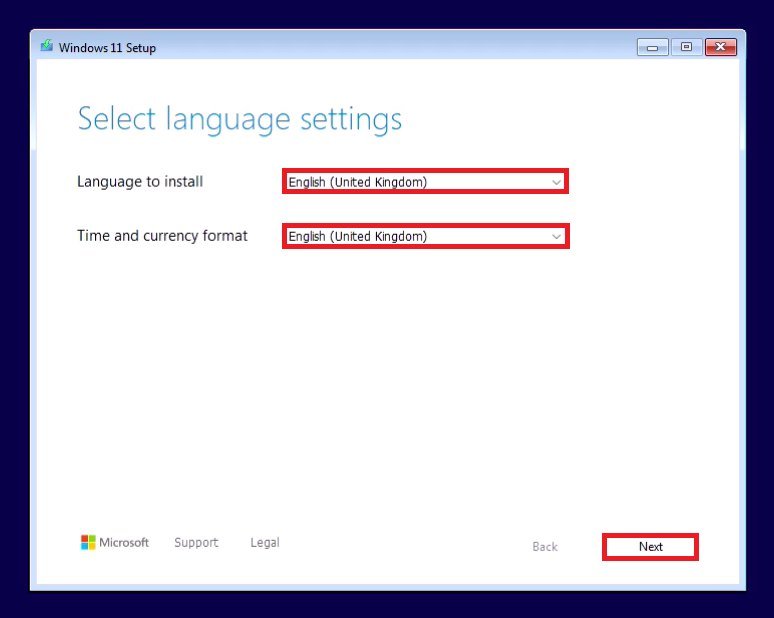This screenshot has height=618, width=774.
Task: Minimize the Windows 11 Setup window
Action: (652, 47)
